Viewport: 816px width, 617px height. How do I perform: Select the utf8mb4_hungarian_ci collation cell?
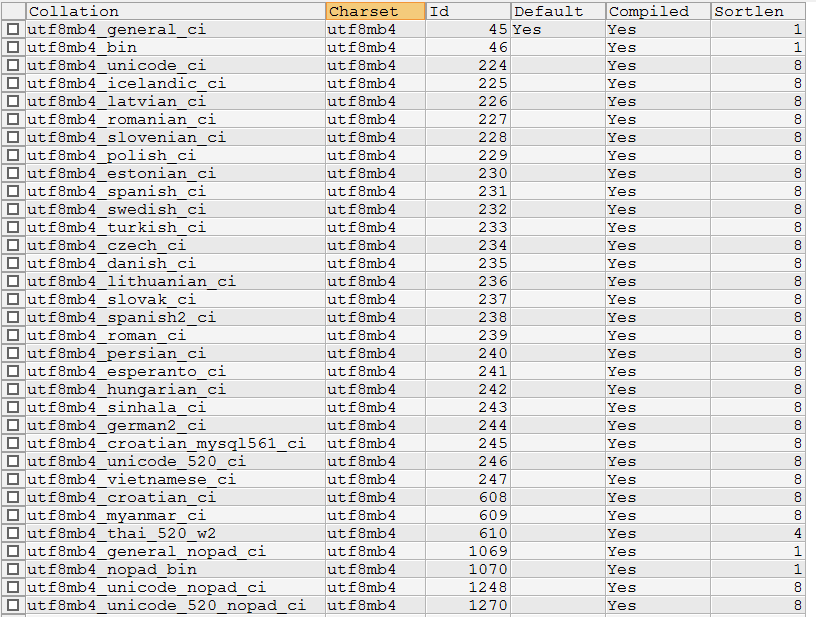[126, 390]
